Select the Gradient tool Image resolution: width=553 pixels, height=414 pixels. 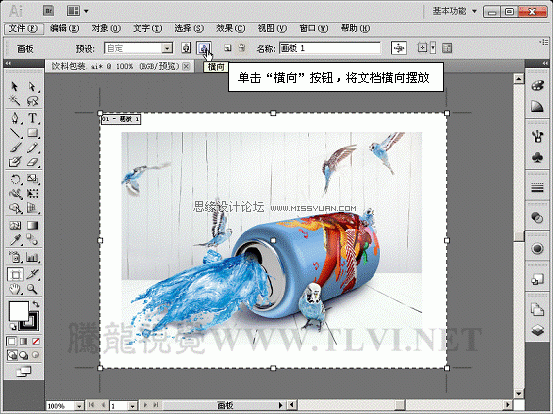[32, 226]
